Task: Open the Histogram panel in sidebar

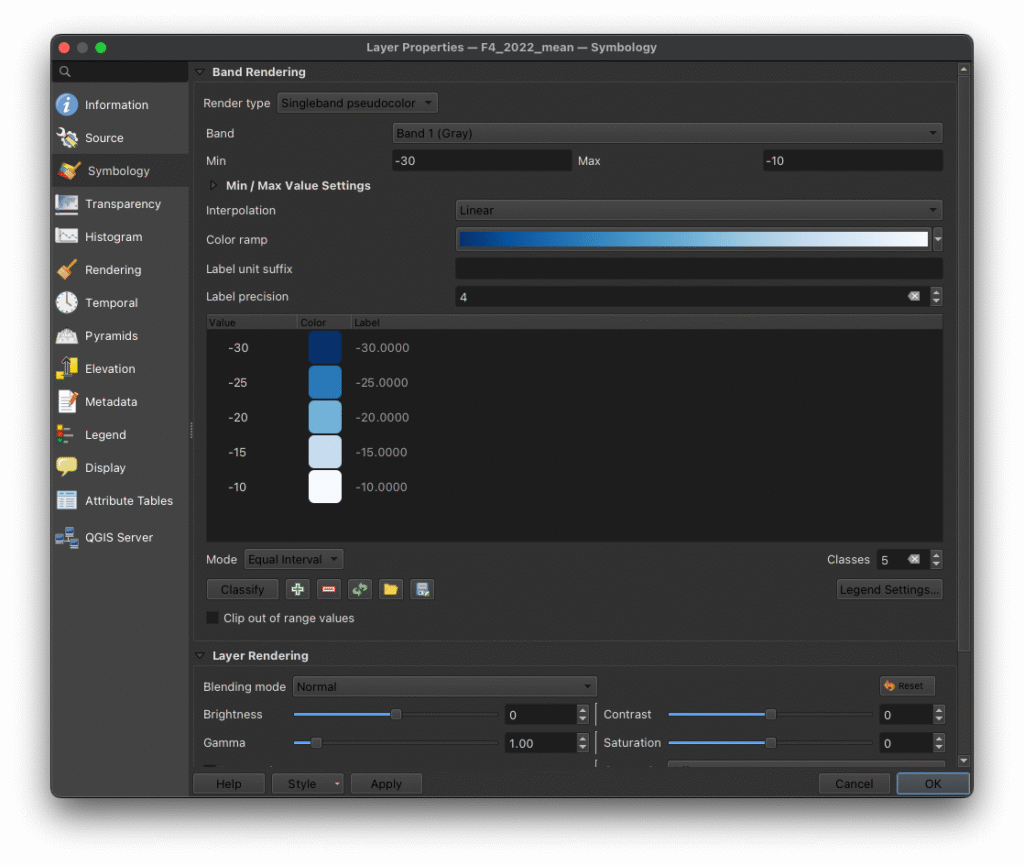Action: tap(113, 237)
